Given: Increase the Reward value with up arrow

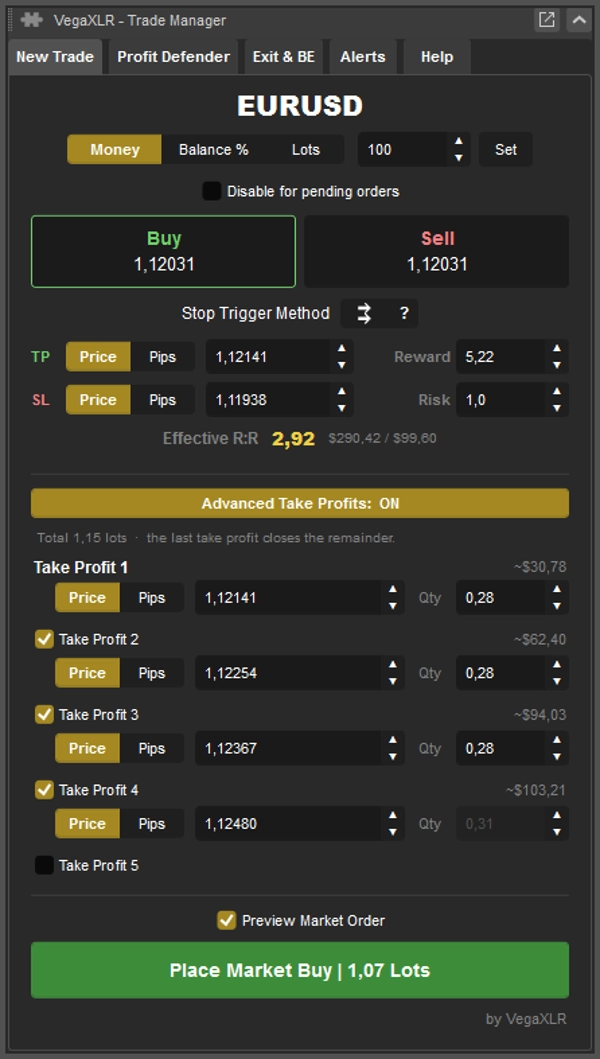Looking at the screenshot, I should tap(557, 348).
